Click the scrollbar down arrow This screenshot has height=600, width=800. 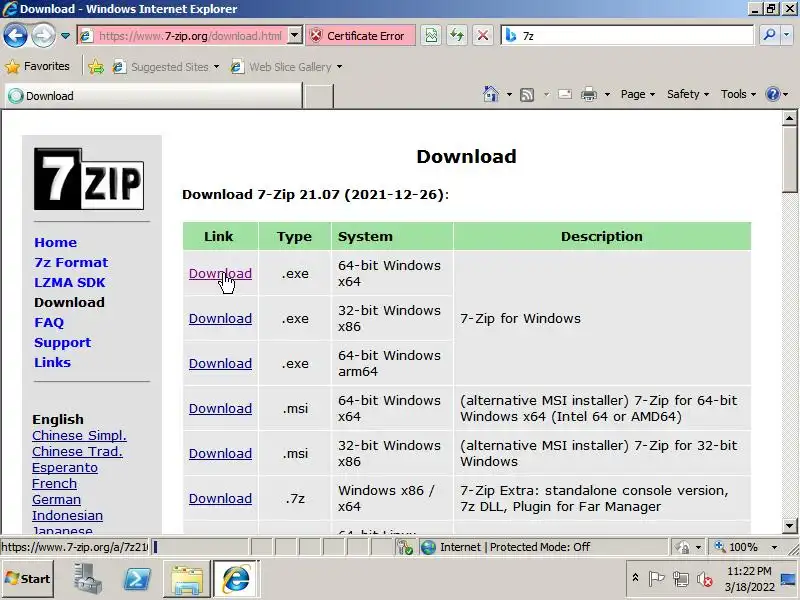(789, 526)
